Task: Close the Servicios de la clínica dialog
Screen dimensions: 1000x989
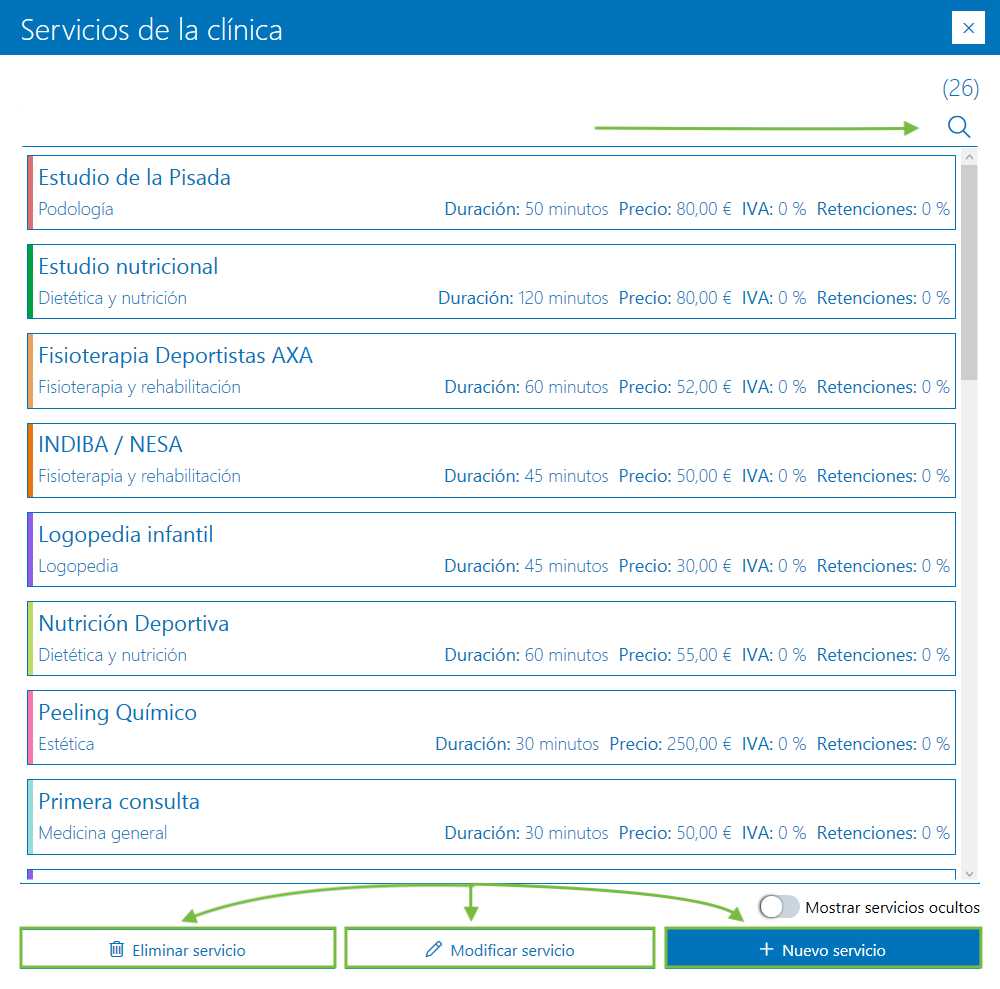Action: click(967, 27)
